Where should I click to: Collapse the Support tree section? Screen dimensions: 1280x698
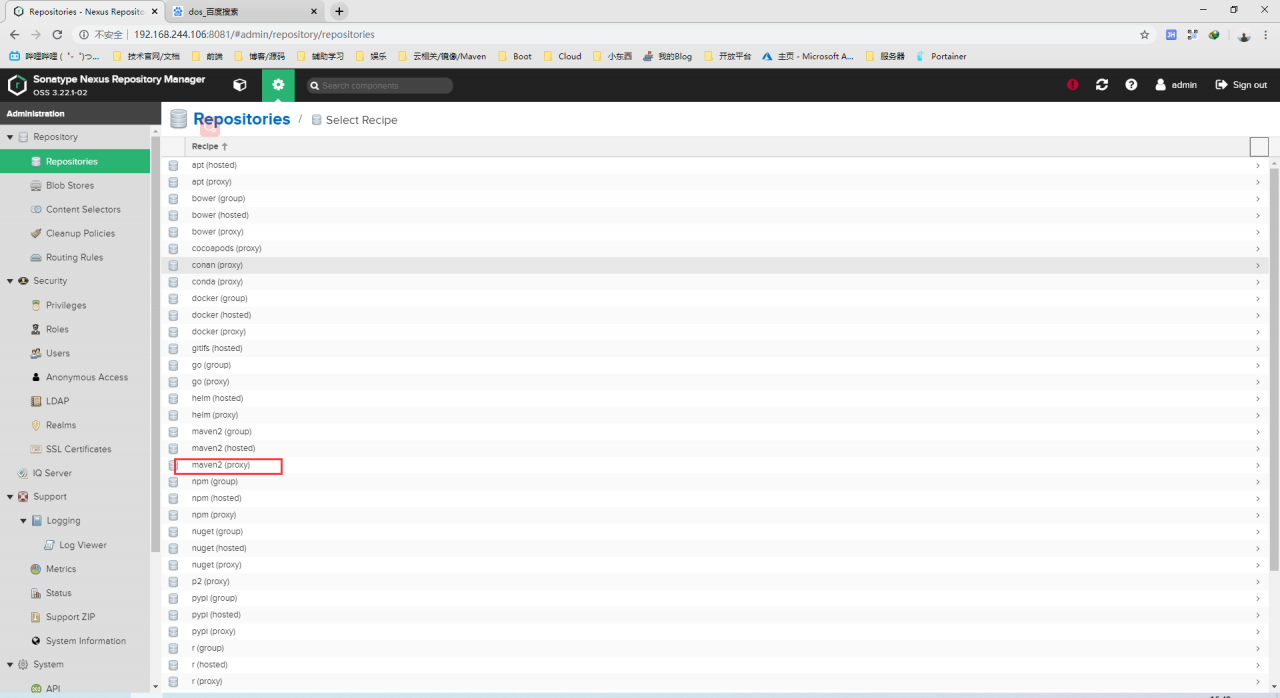click(10, 497)
